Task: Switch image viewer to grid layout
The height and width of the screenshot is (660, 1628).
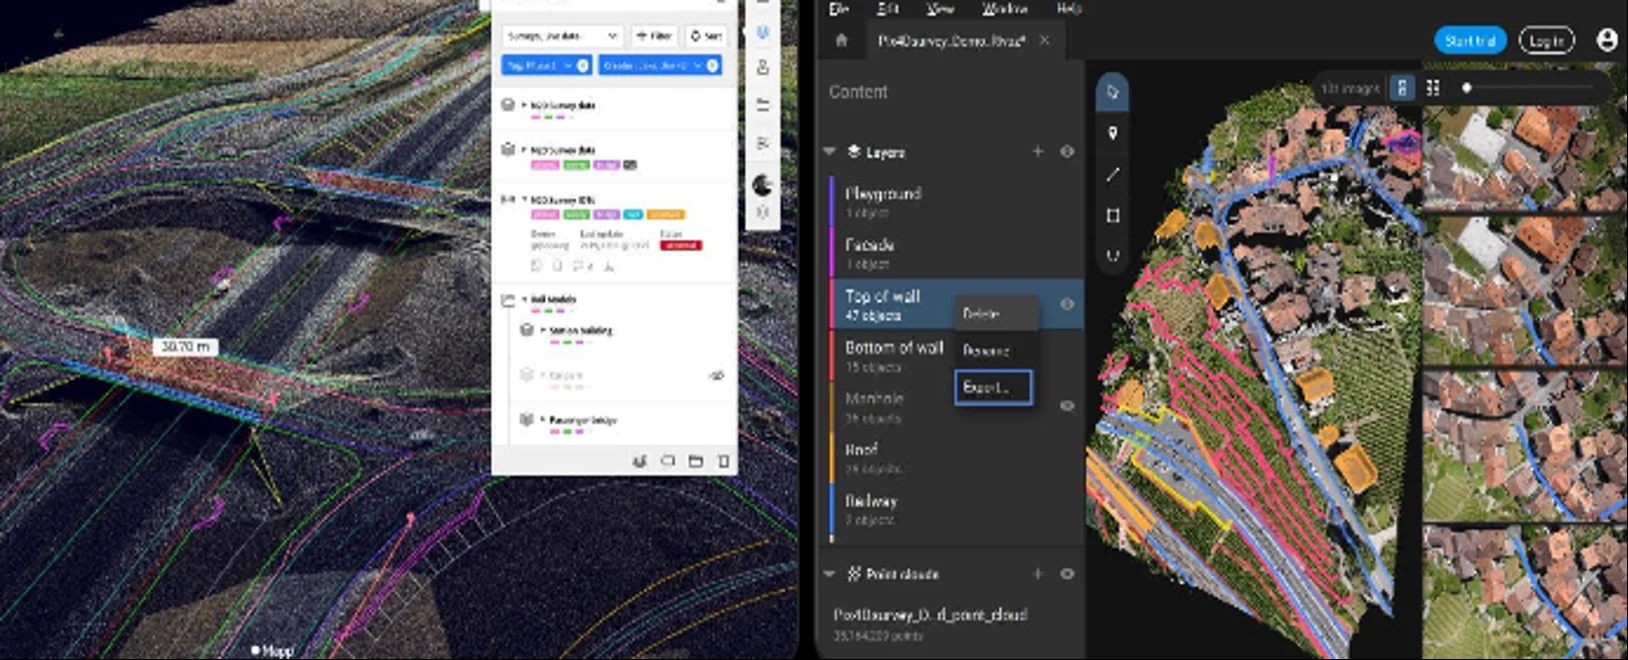Action: pyautogui.click(x=1433, y=88)
